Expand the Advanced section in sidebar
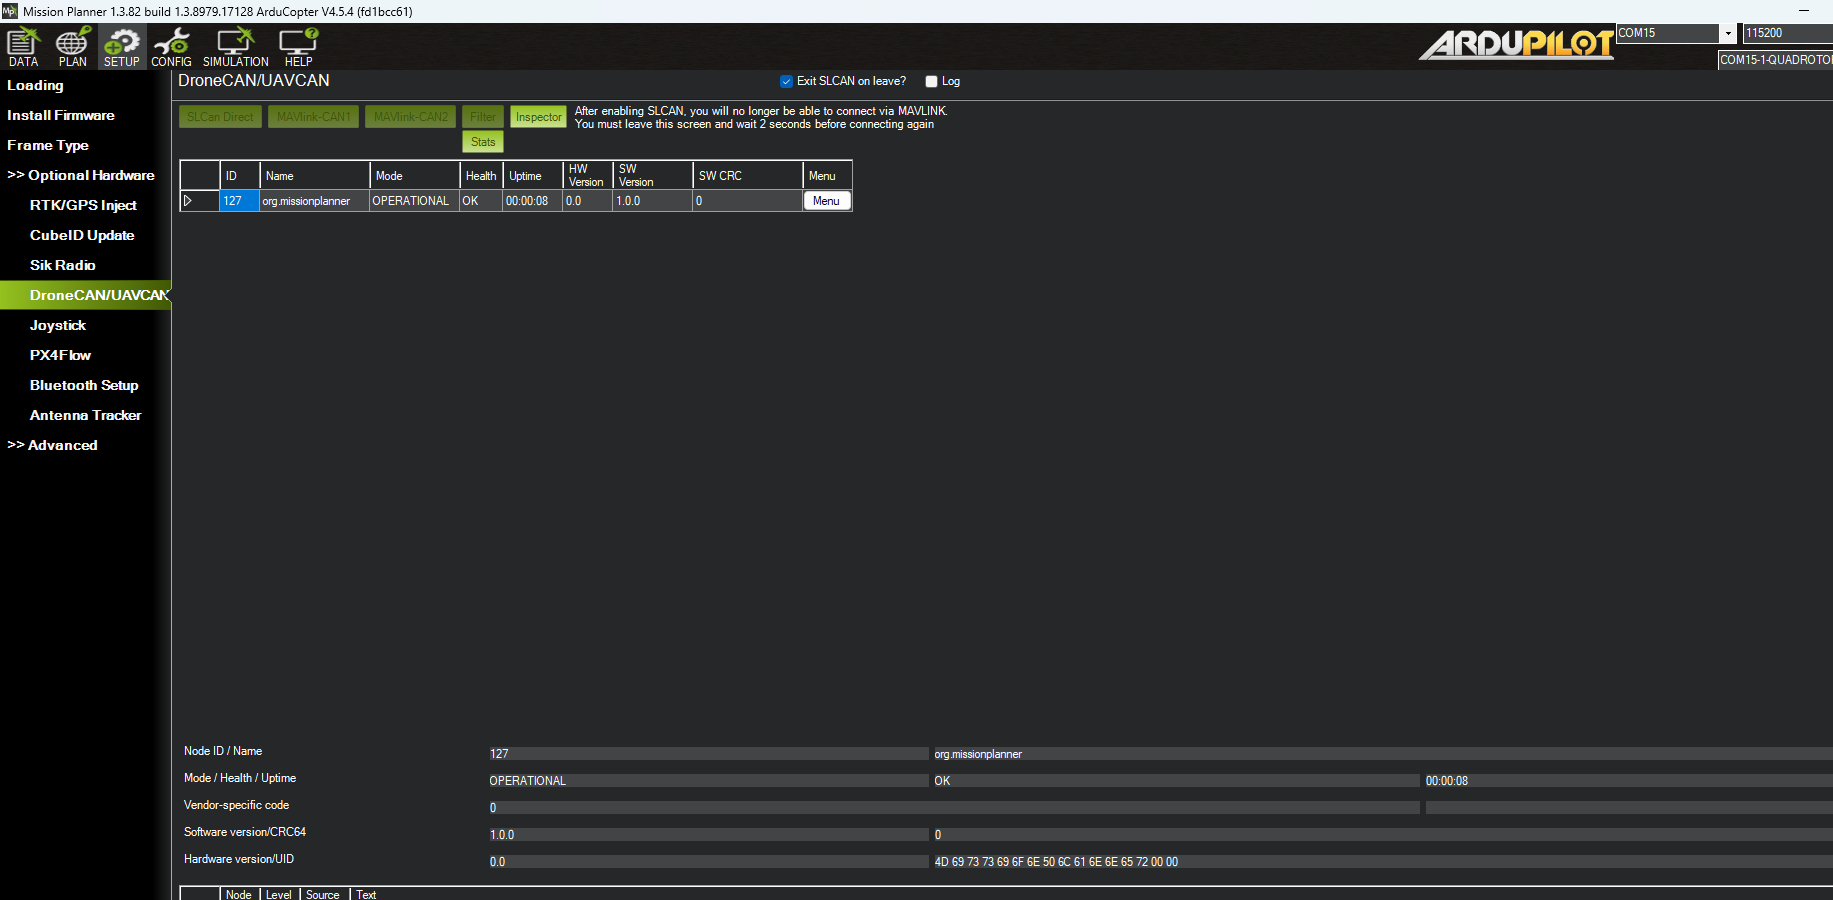Screen dimensions: 1833x900 [53, 445]
